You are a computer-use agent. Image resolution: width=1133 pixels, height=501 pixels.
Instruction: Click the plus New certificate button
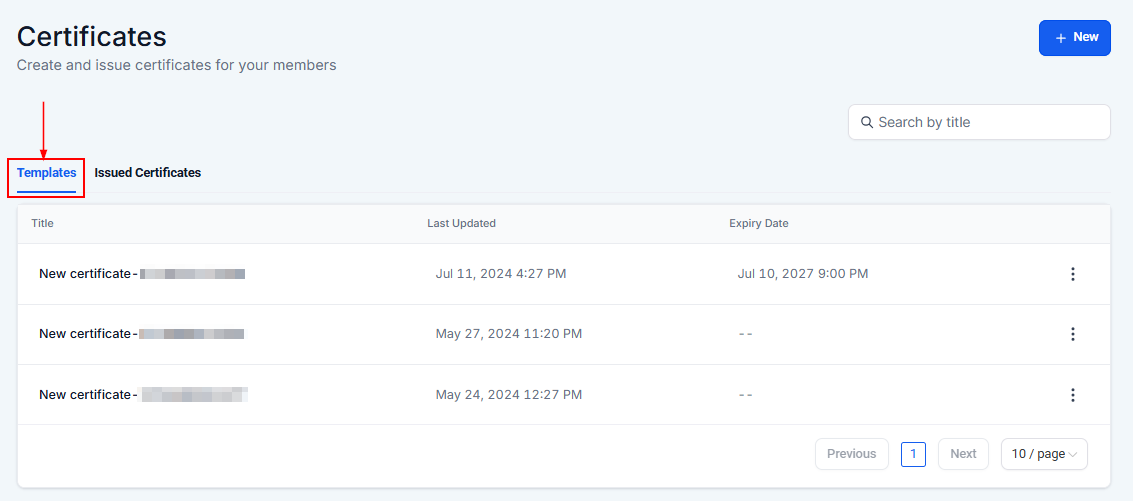pos(1074,38)
